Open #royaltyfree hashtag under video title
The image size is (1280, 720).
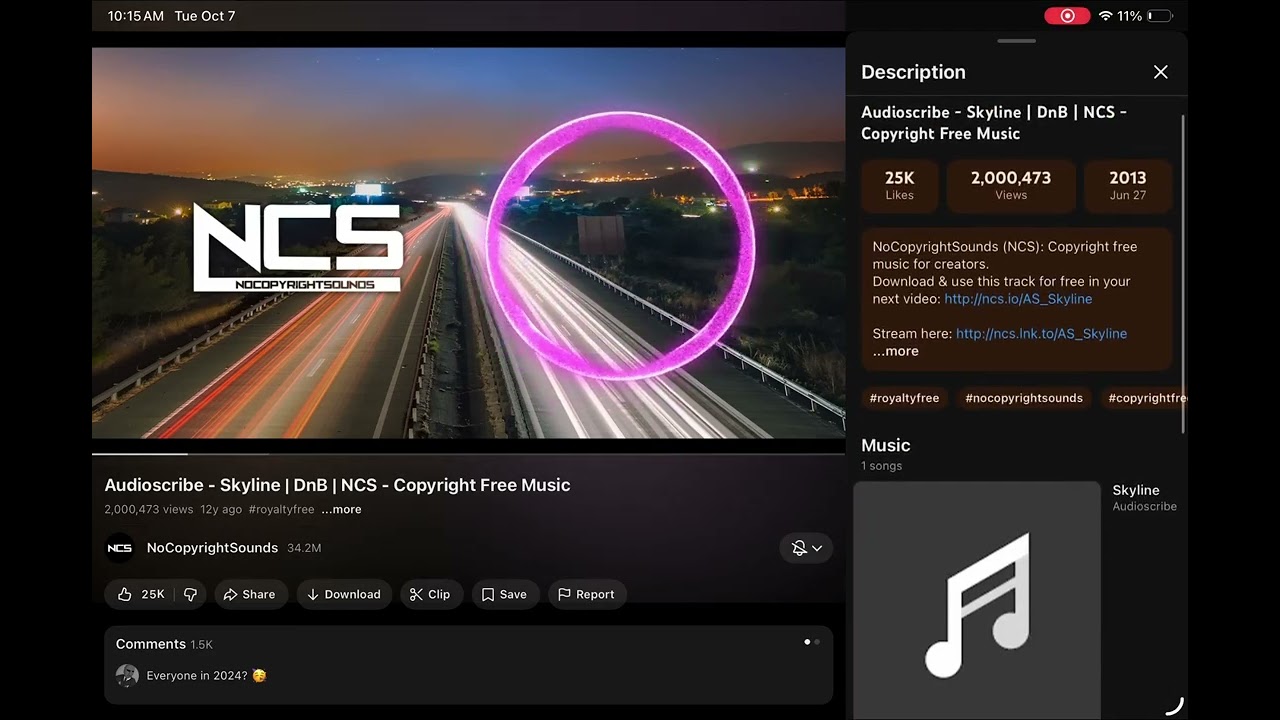tap(281, 510)
